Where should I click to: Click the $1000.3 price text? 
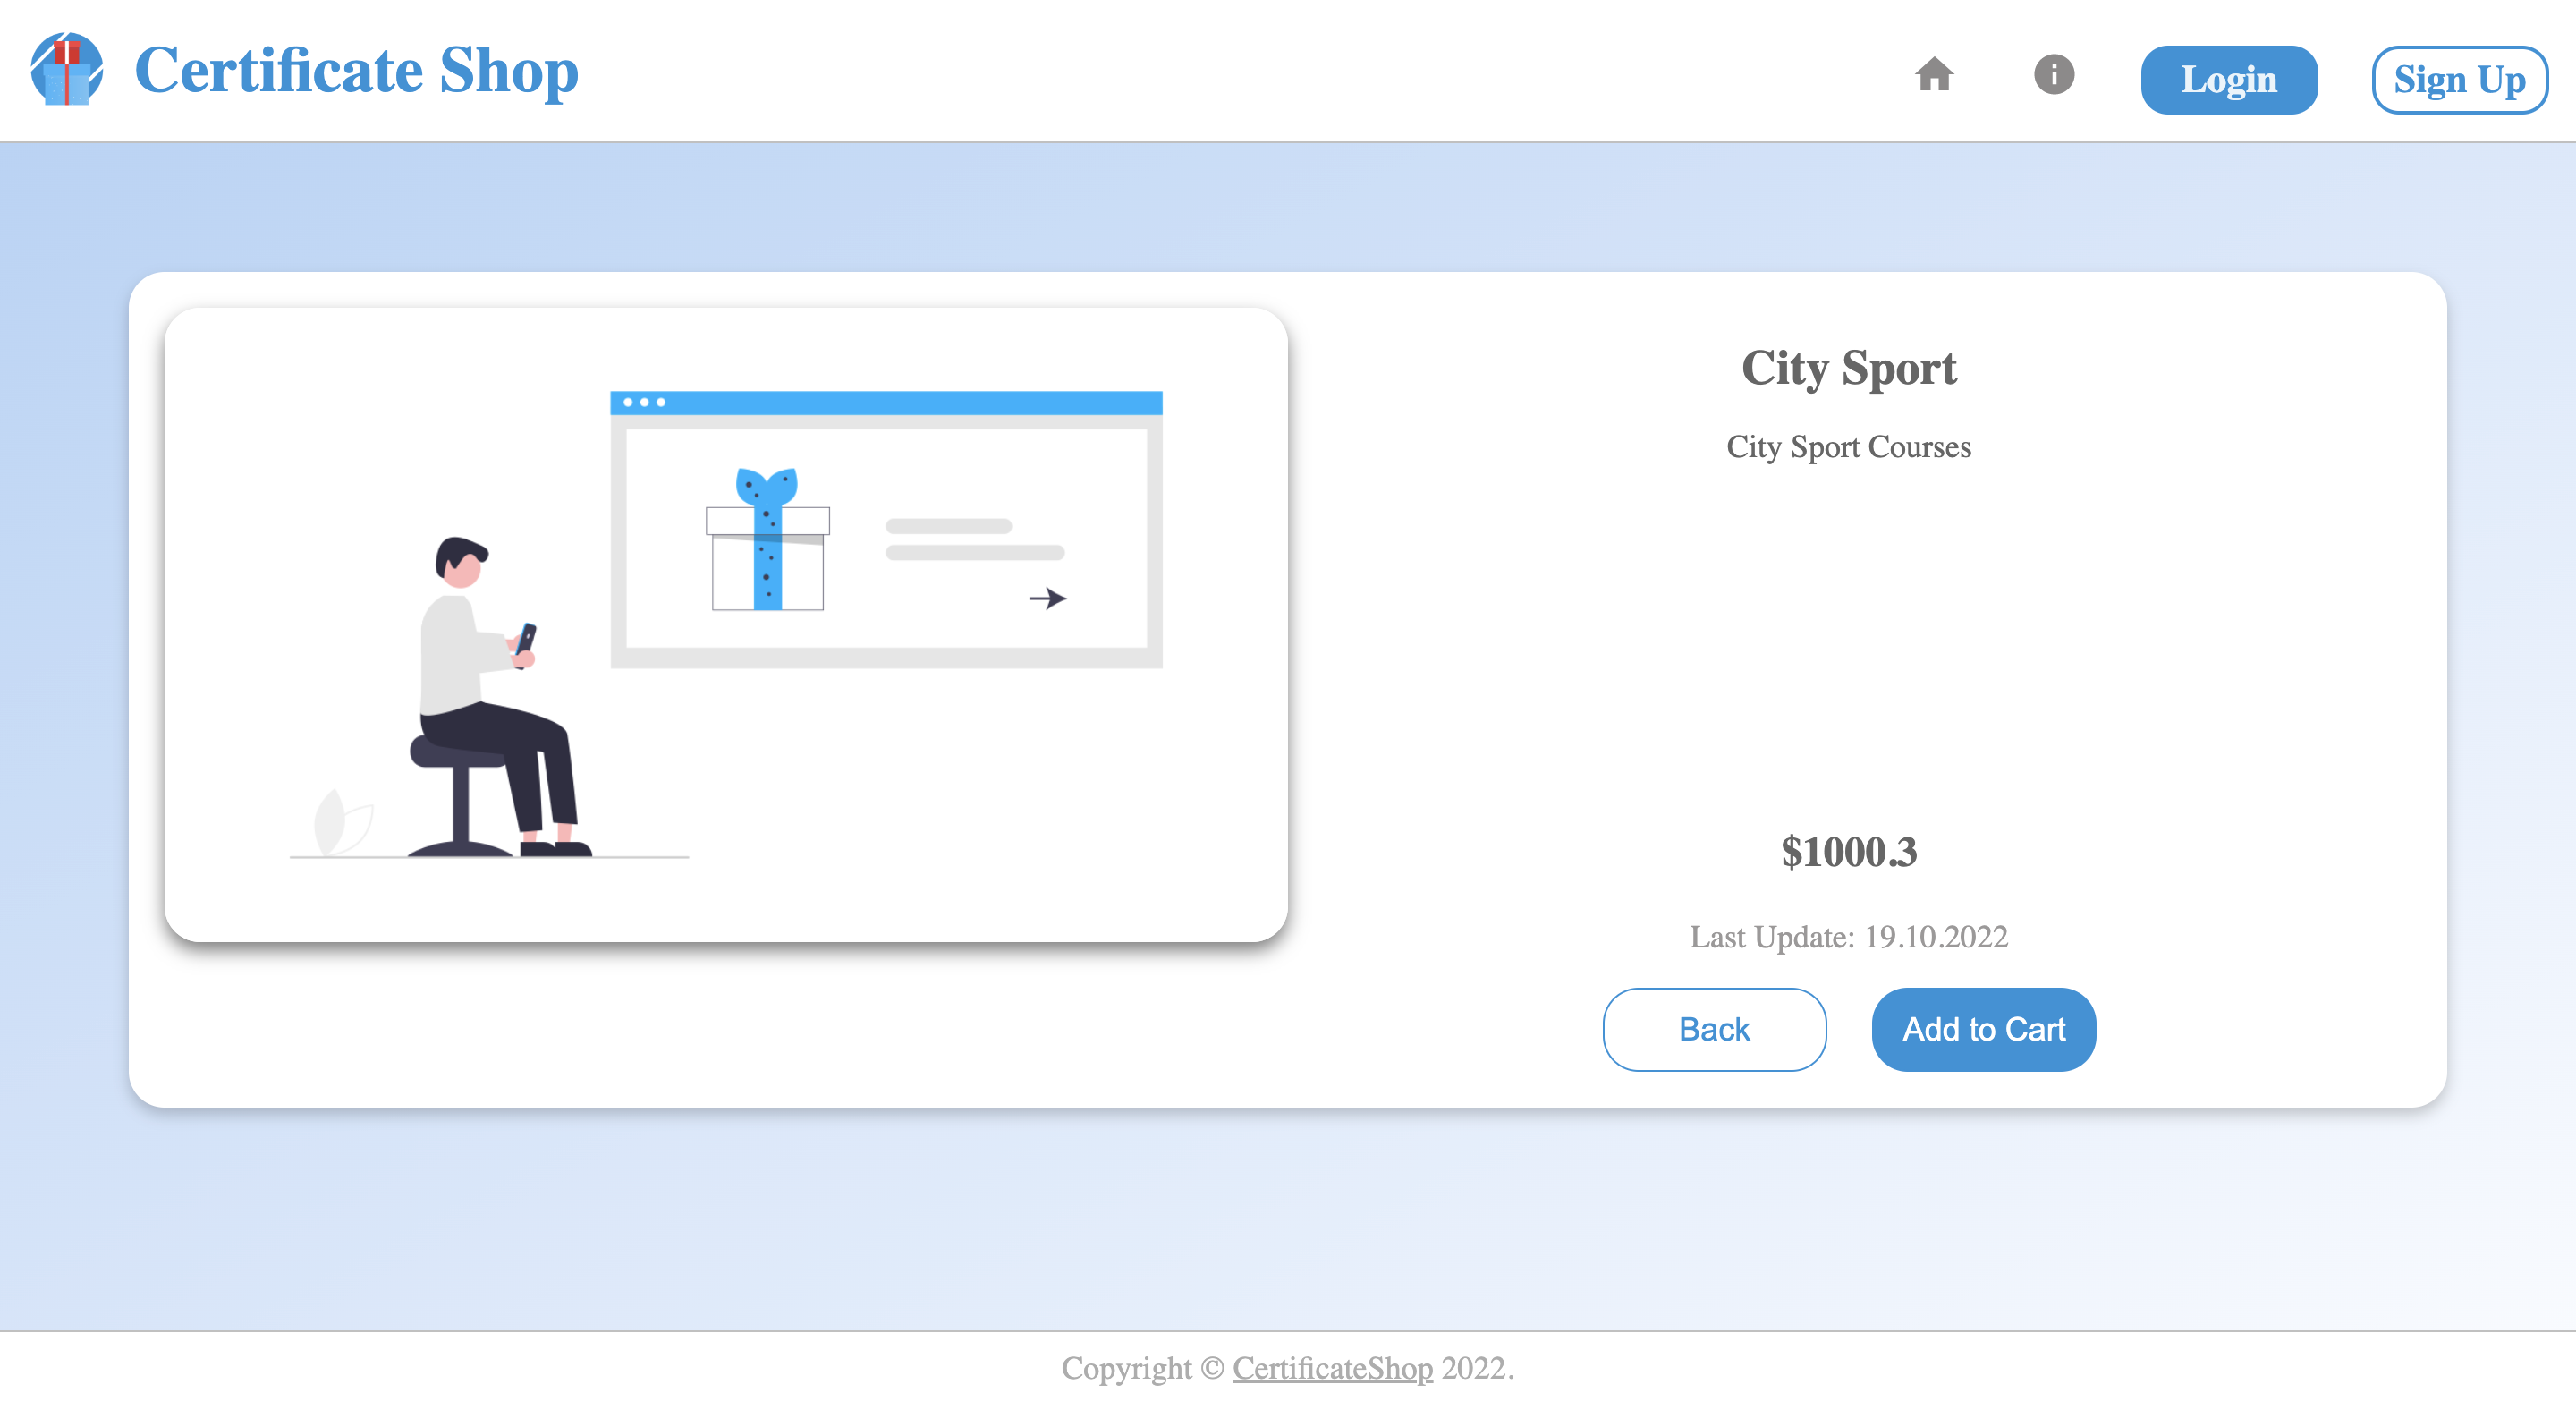coord(1848,852)
